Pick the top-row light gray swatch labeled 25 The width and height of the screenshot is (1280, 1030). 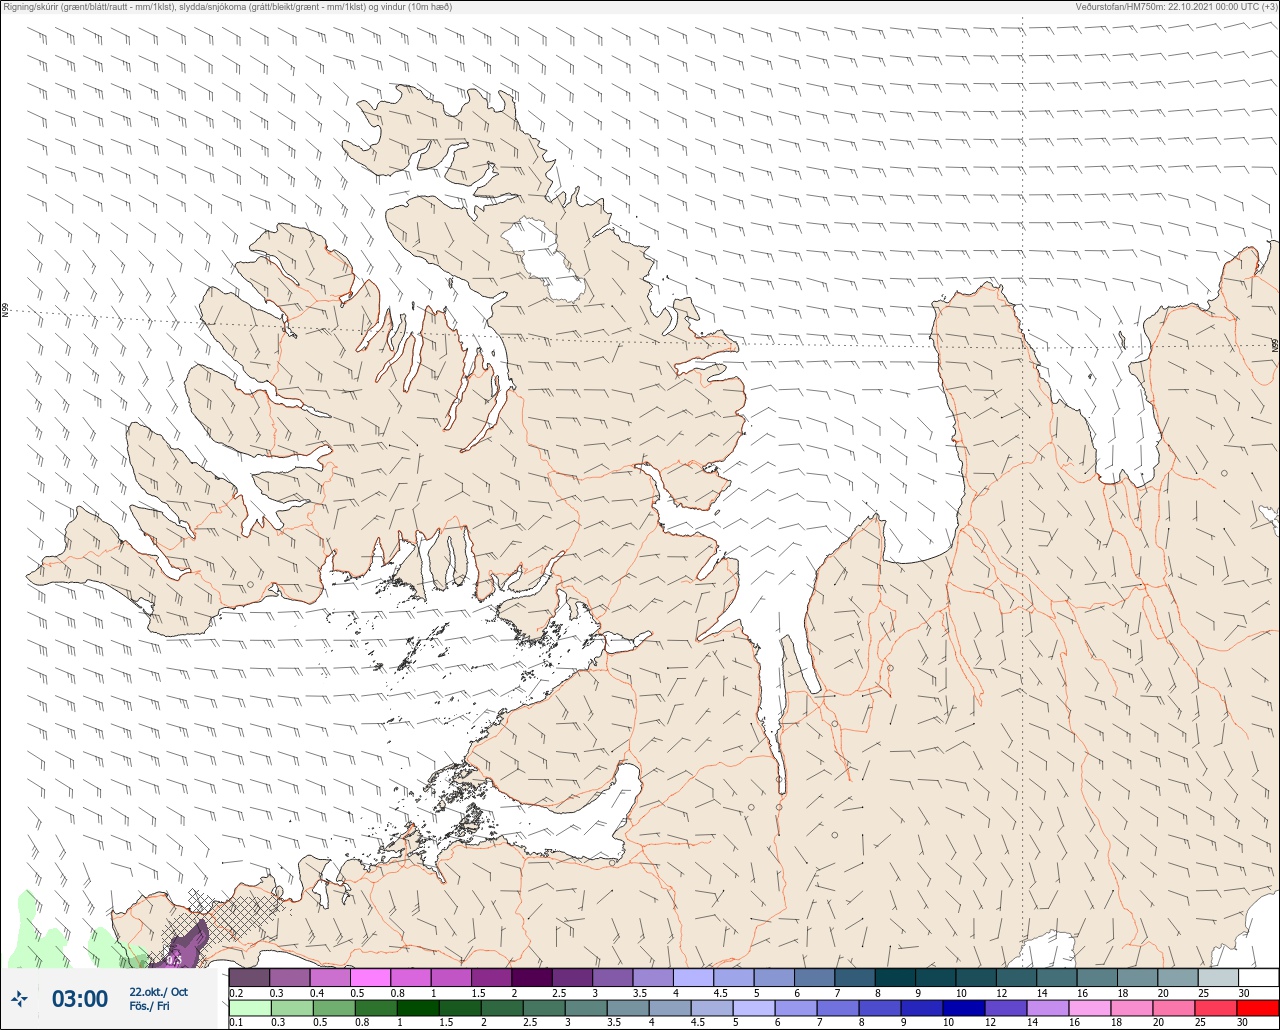click(1218, 977)
